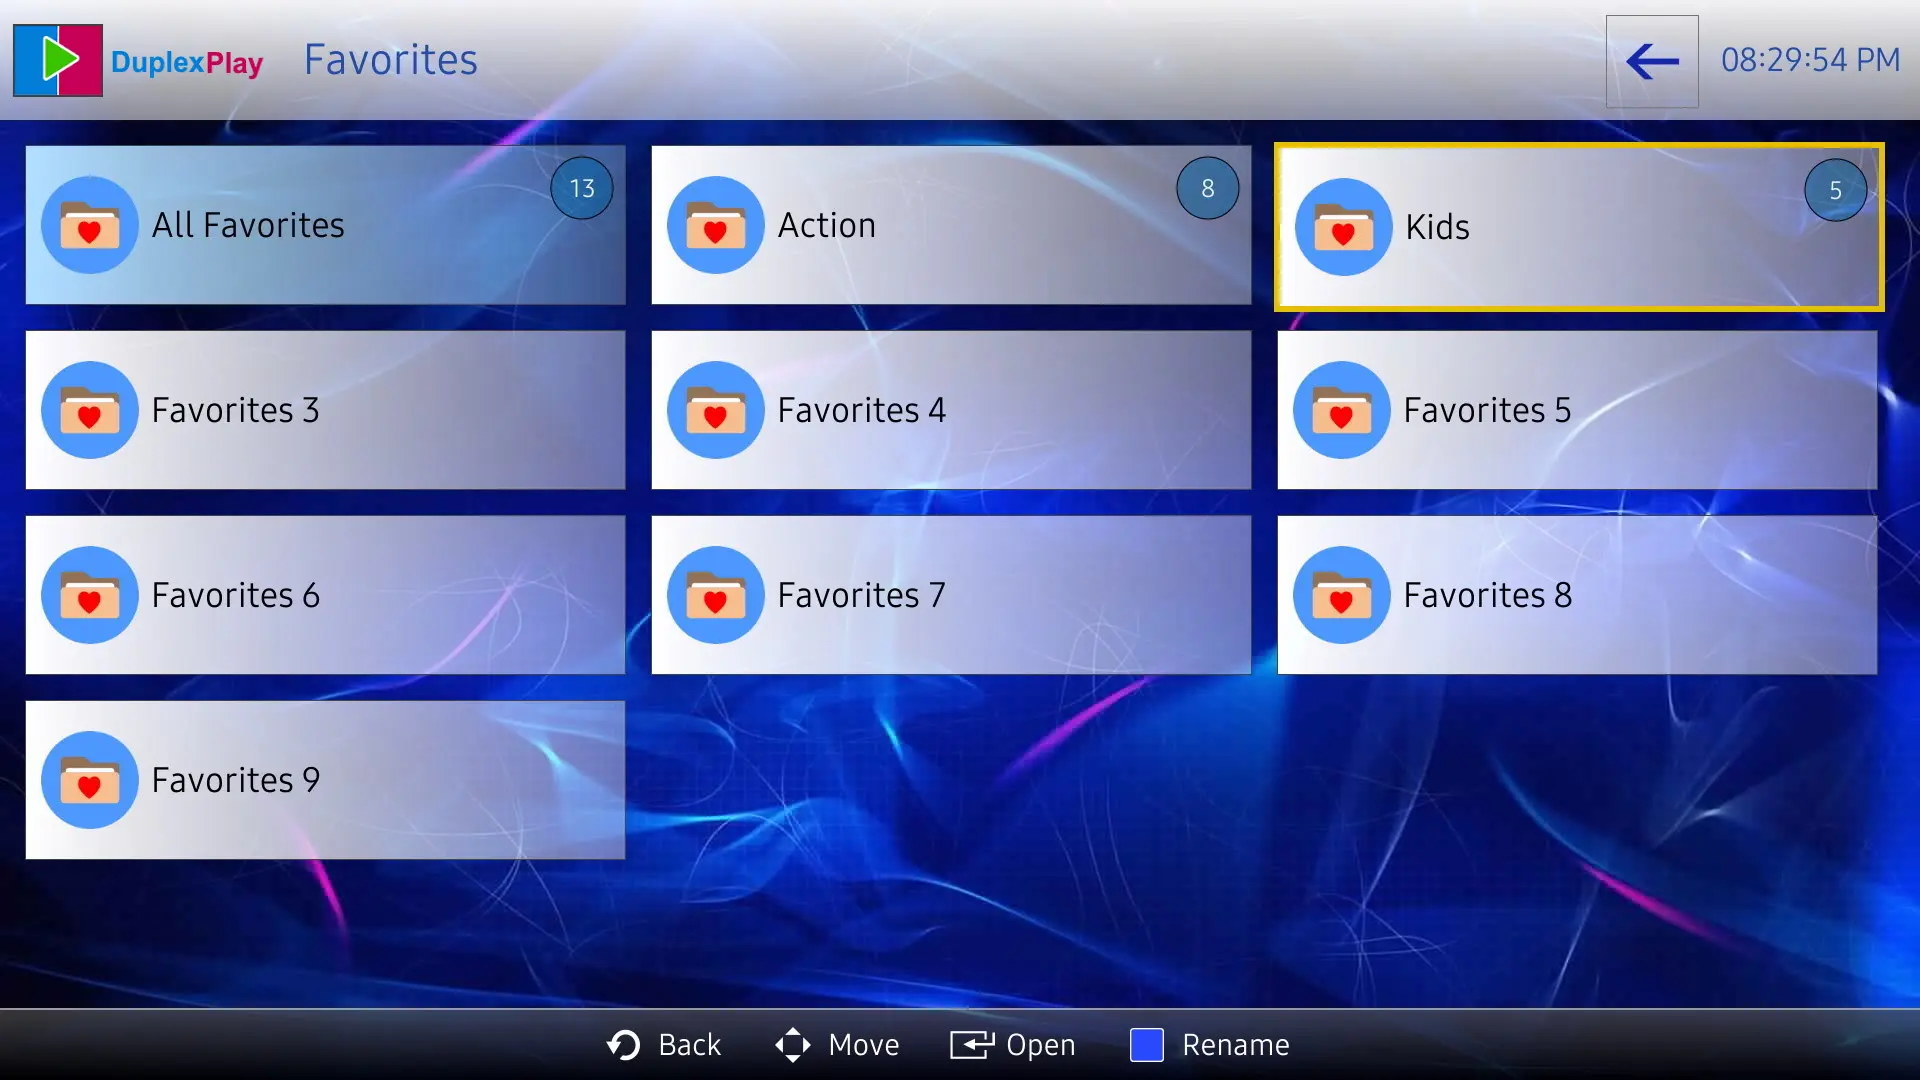Click the Kids heart folder icon

click(1343, 227)
